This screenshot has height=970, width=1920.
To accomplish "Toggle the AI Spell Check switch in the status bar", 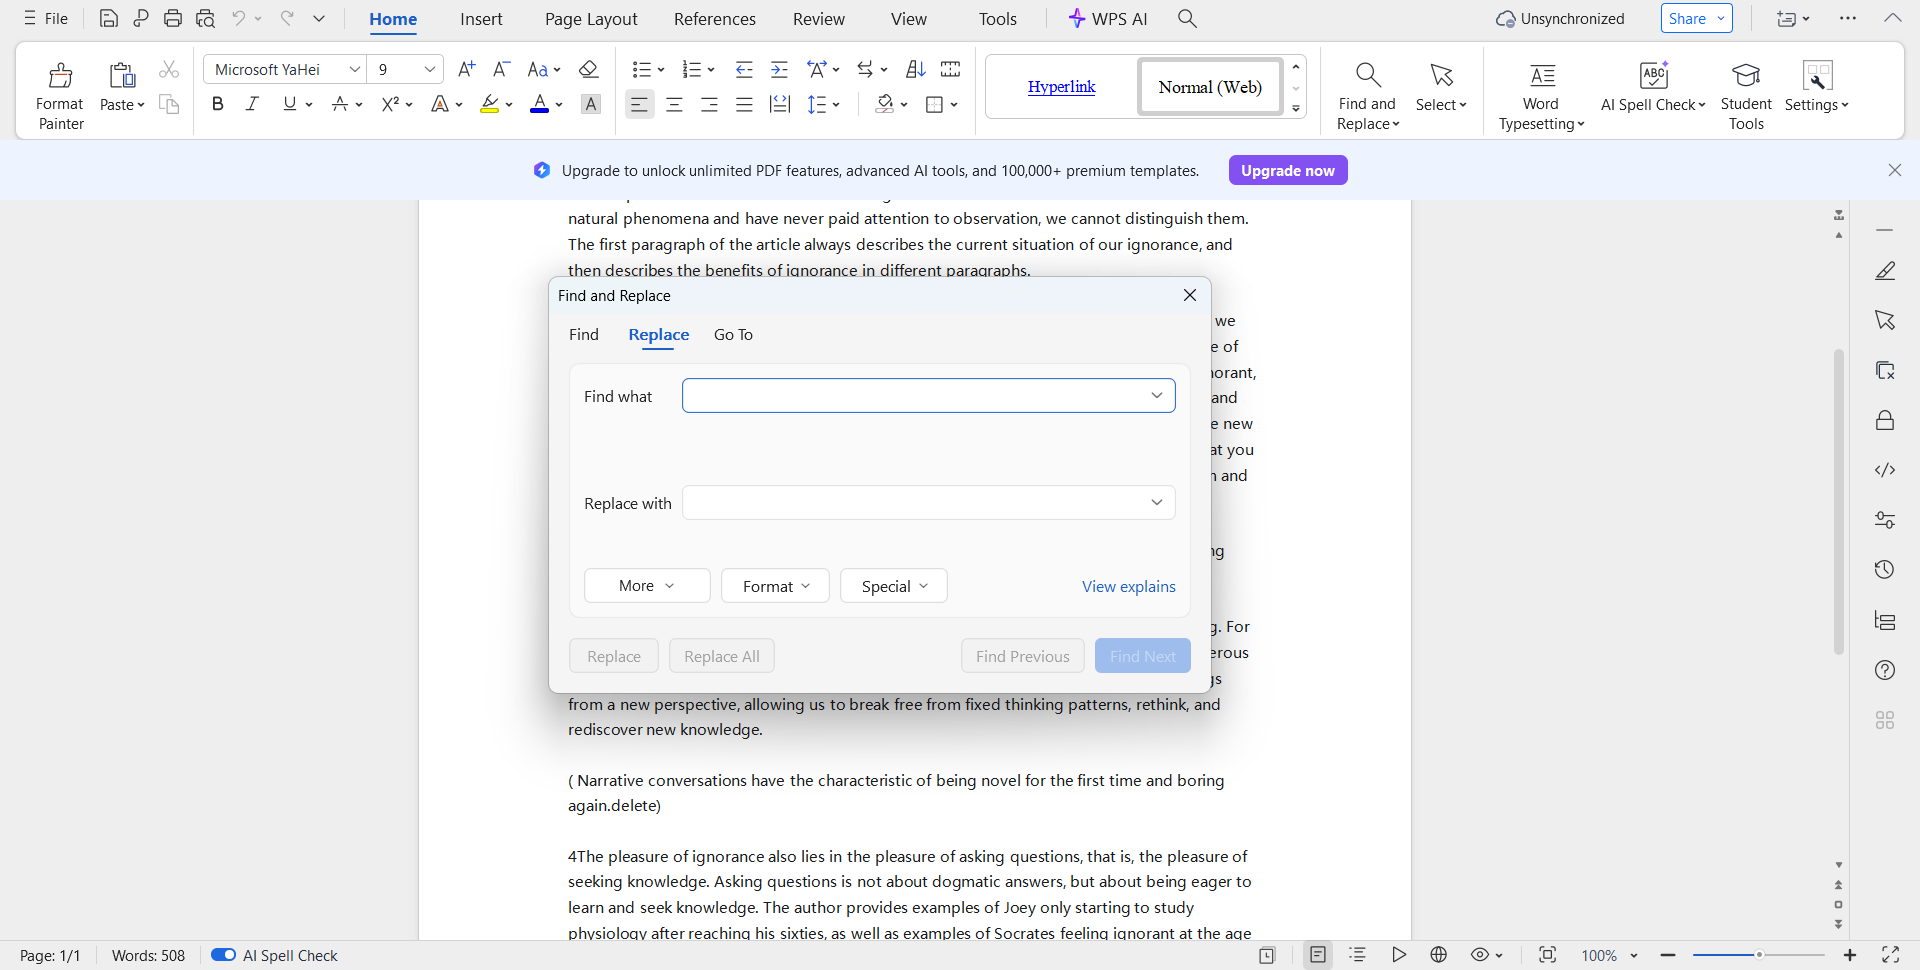I will click(x=223, y=955).
